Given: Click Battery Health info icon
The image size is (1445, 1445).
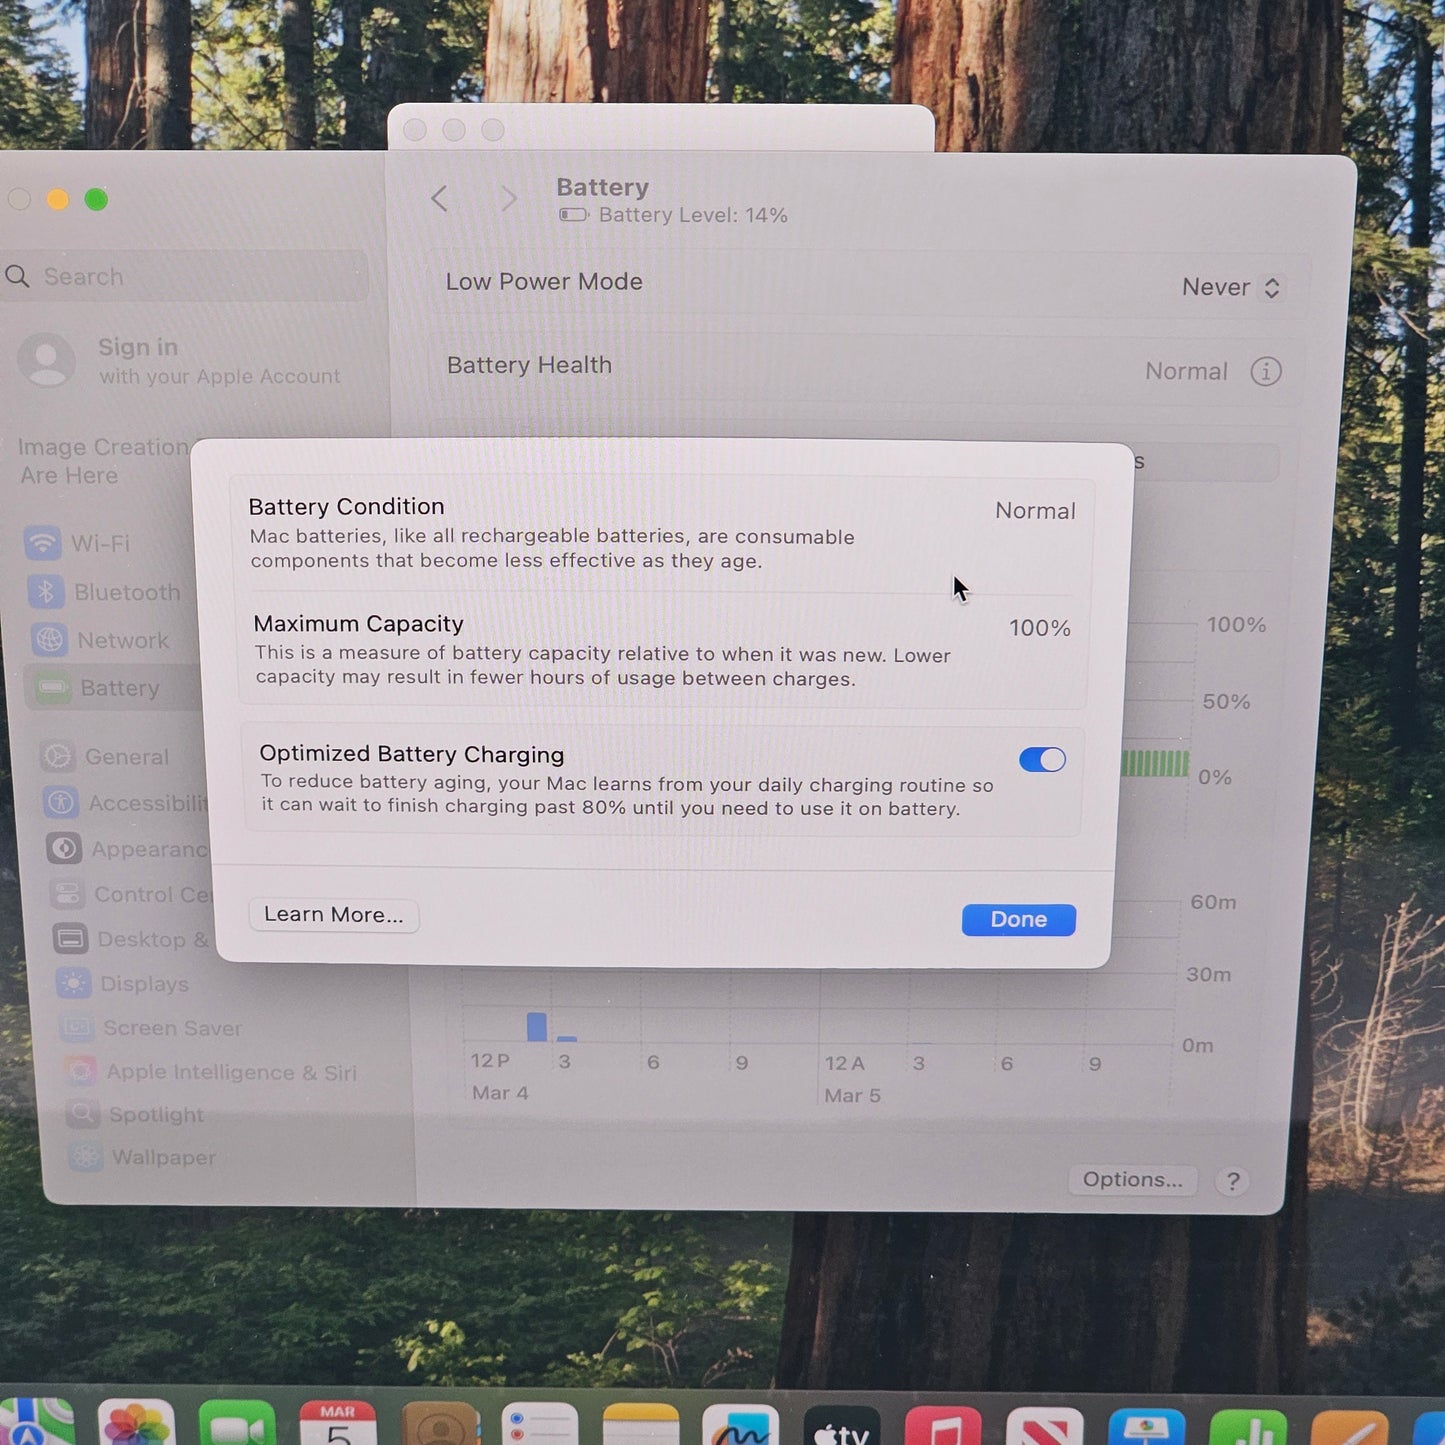Looking at the screenshot, I should click(1265, 372).
